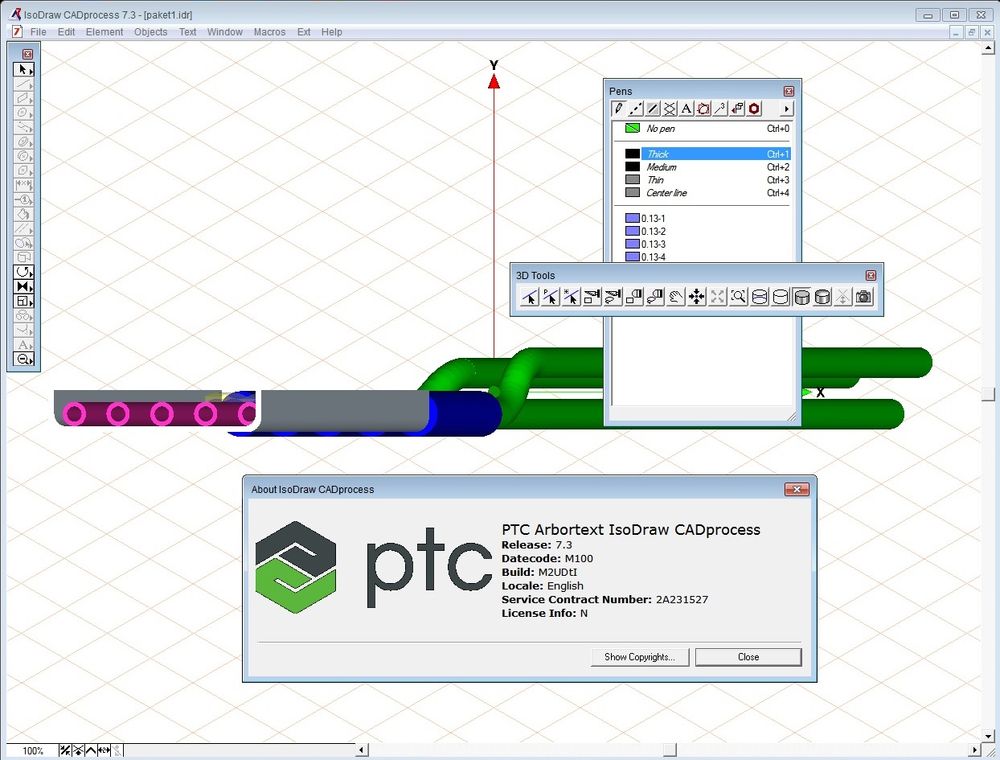1000x760 pixels.
Task: Toggle the shaded cylinder display mode in 3D Tools
Action: (x=802, y=296)
